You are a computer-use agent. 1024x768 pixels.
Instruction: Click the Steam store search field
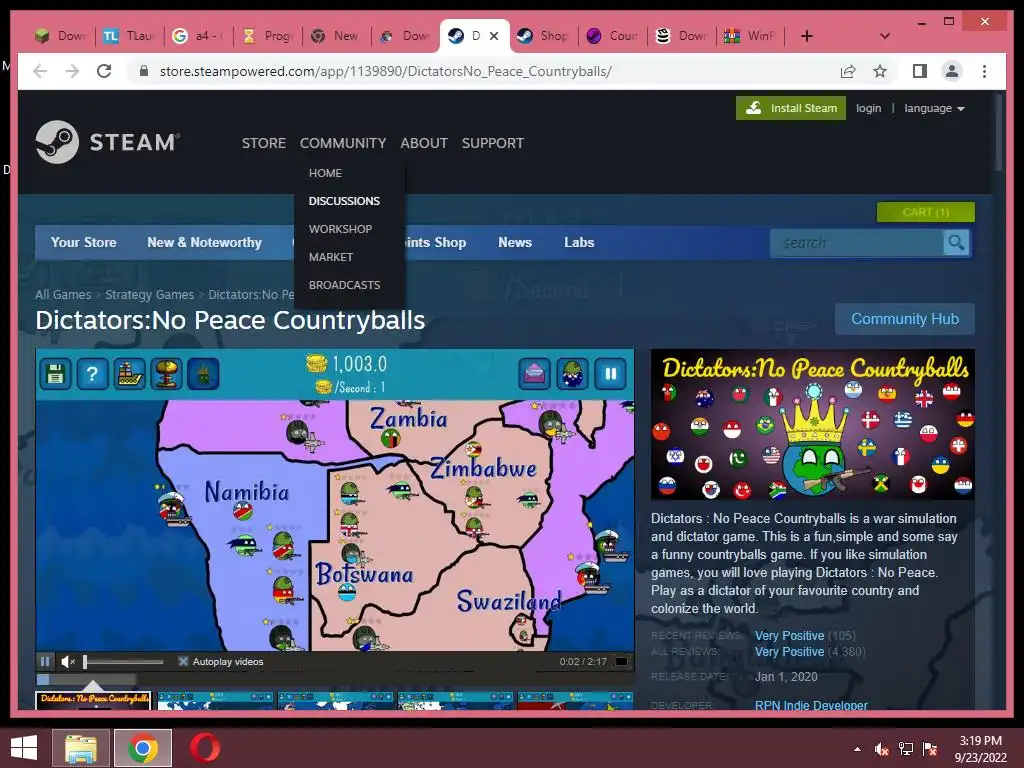point(857,243)
